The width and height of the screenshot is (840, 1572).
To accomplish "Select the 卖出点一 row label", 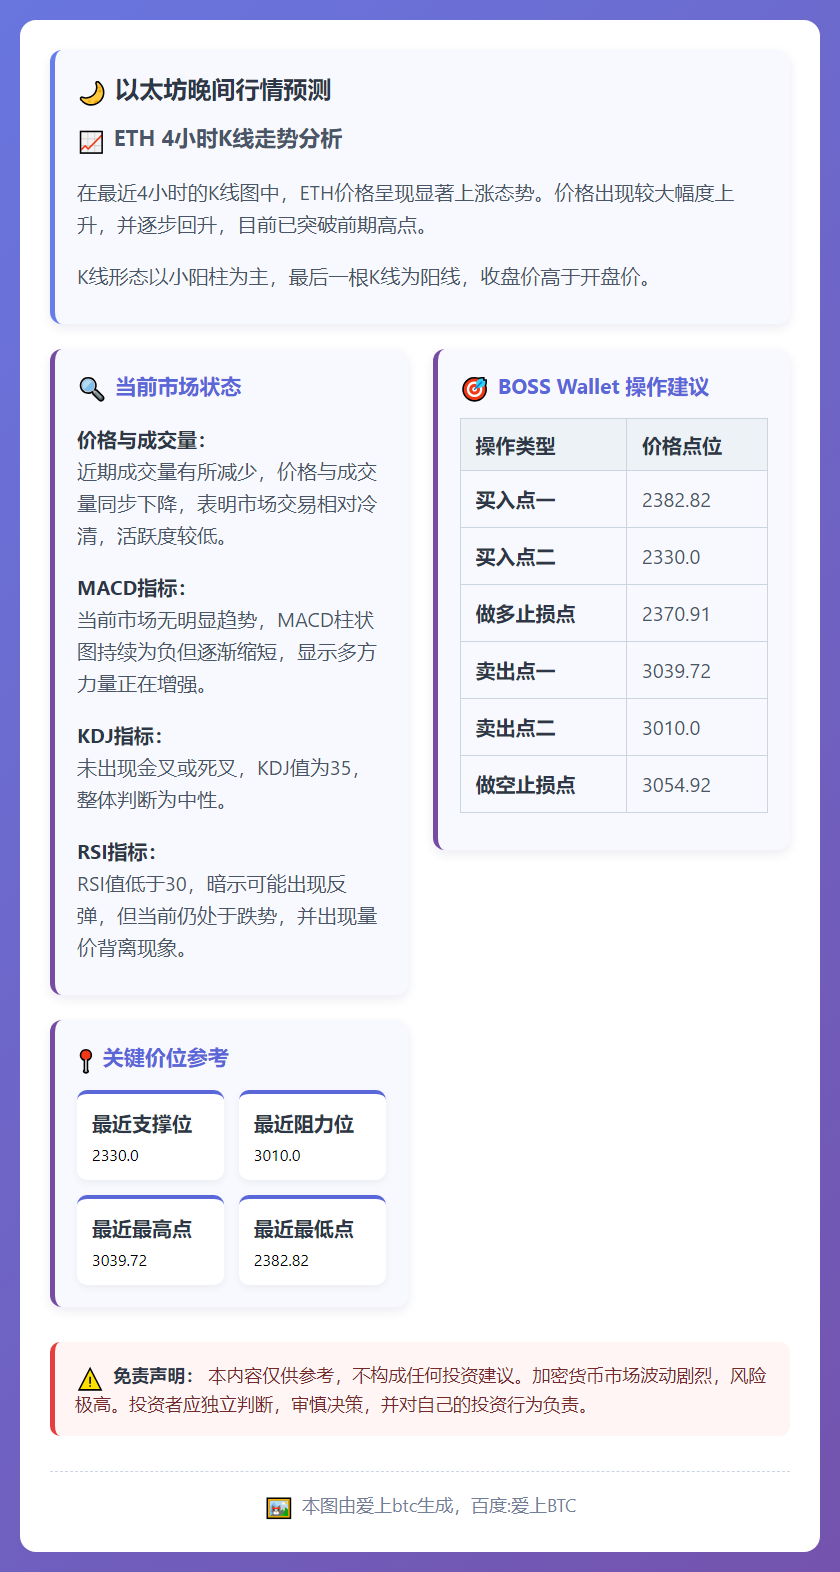I will point(515,671).
